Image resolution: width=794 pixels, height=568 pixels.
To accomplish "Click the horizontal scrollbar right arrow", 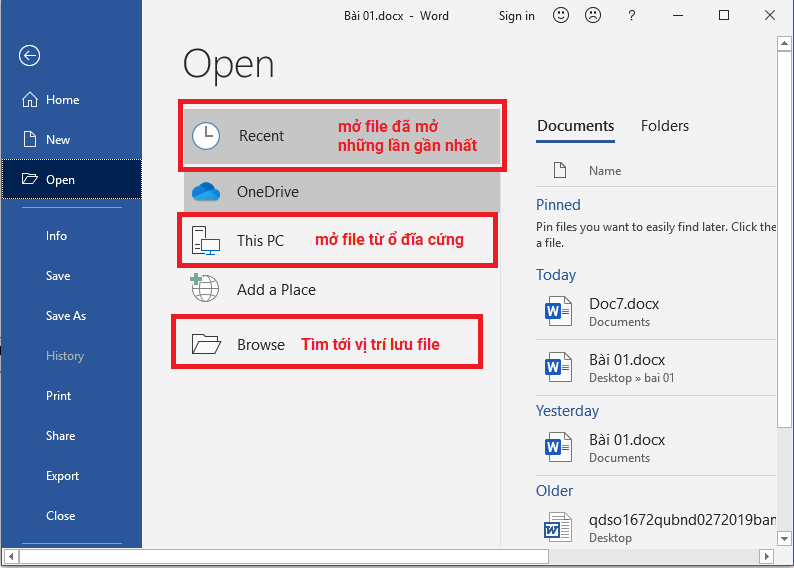I will (766, 556).
